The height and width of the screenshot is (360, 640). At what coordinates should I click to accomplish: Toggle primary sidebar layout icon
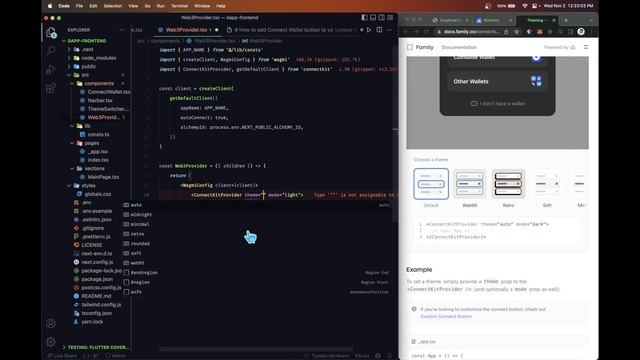tap(364, 18)
